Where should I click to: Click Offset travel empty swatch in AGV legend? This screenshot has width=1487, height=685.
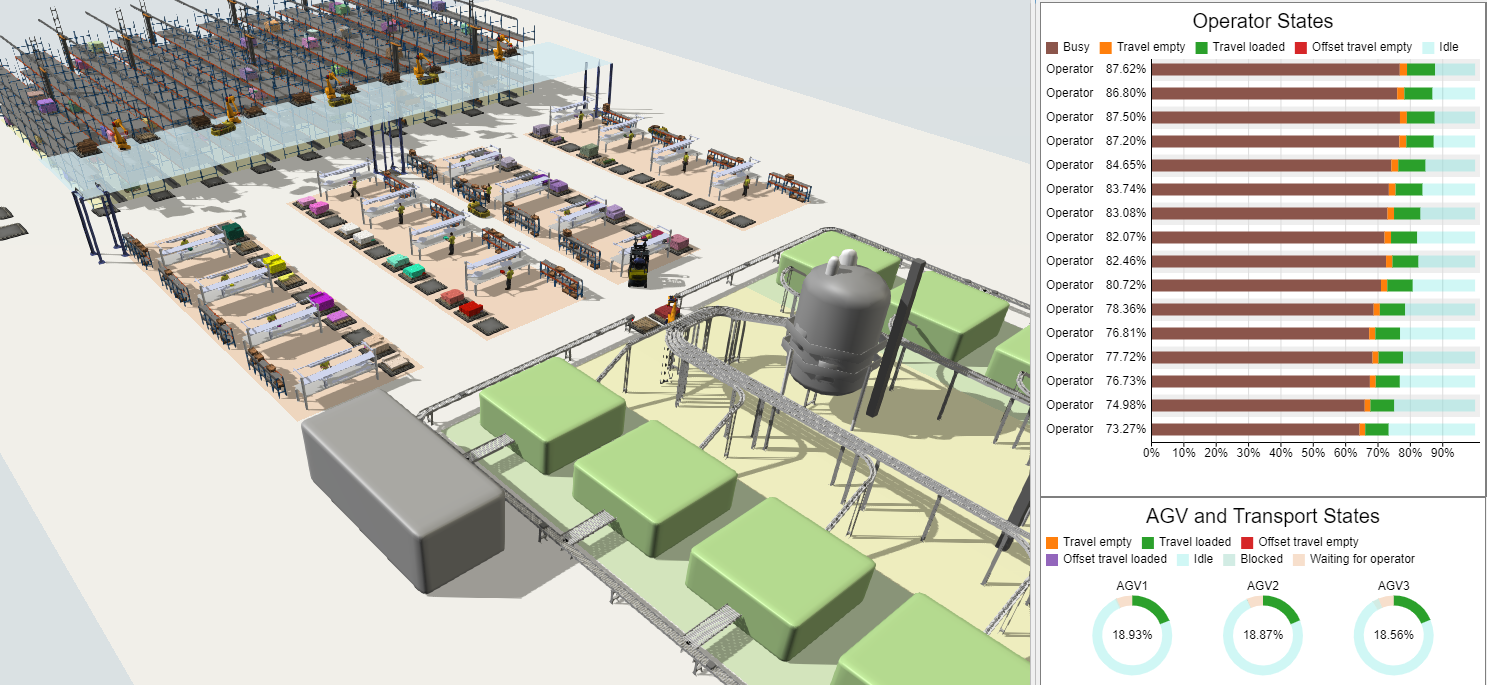(1247, 542)
